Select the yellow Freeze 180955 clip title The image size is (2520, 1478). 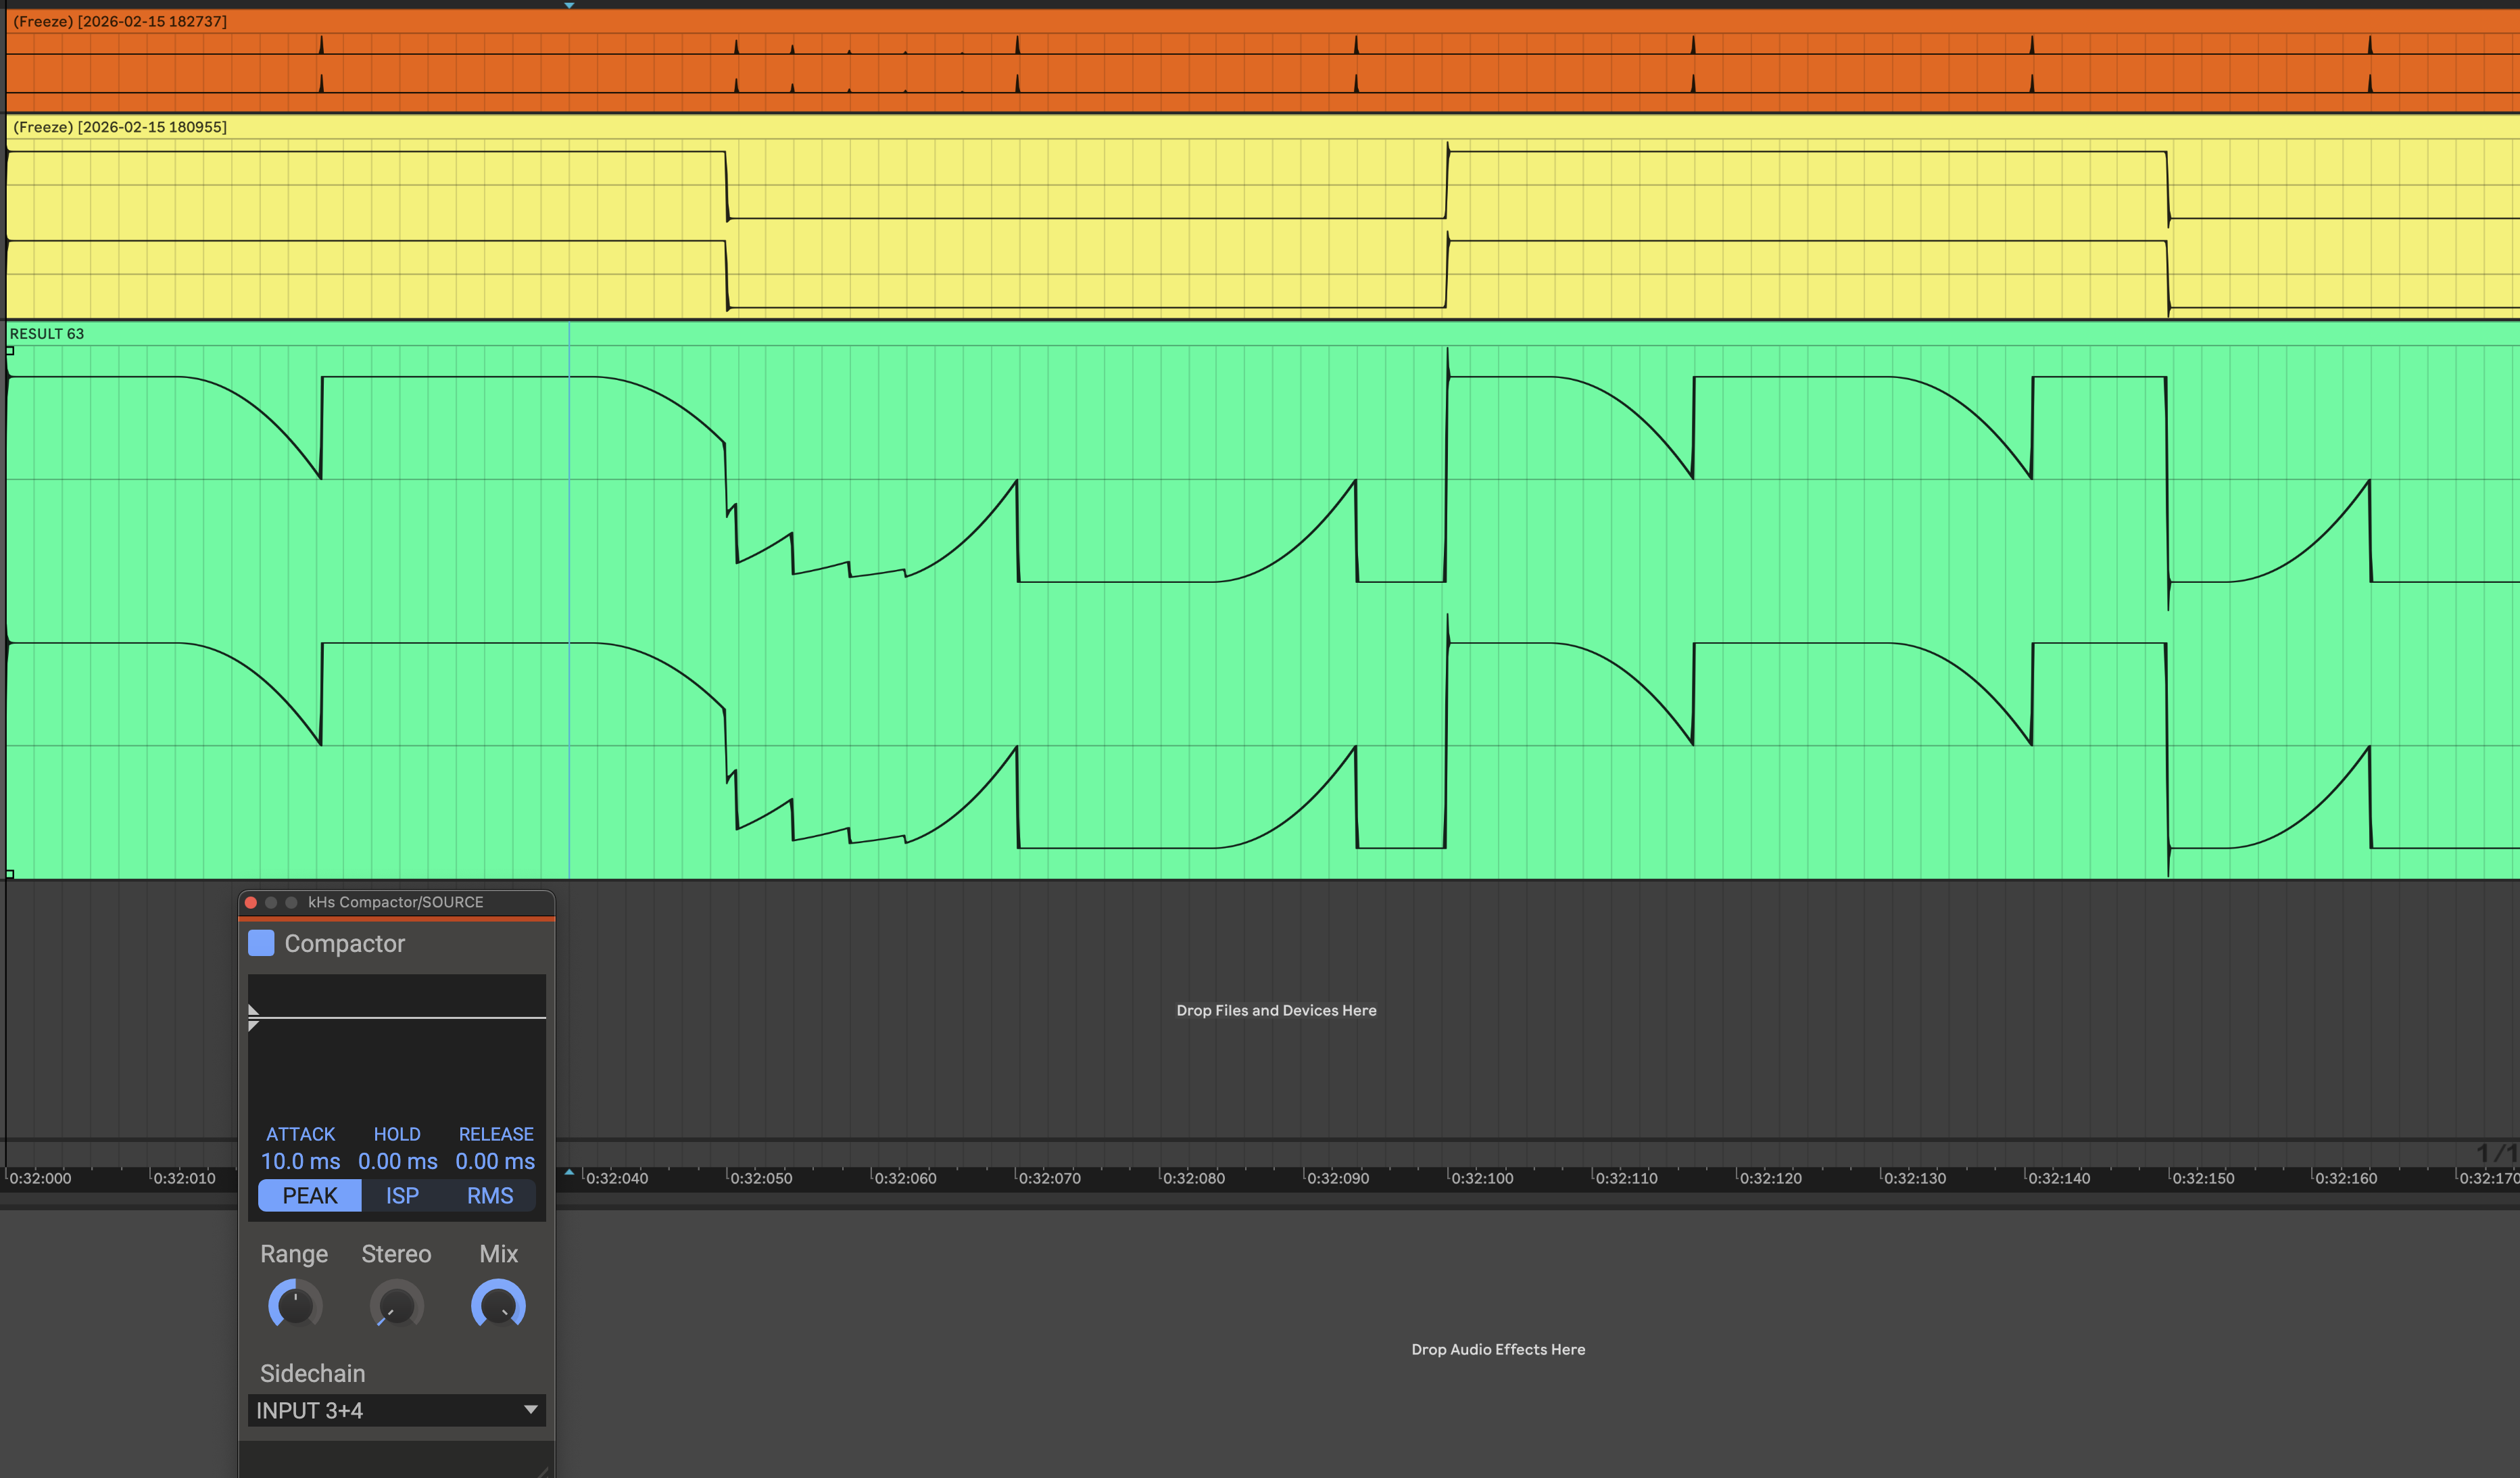click(120, 127)
